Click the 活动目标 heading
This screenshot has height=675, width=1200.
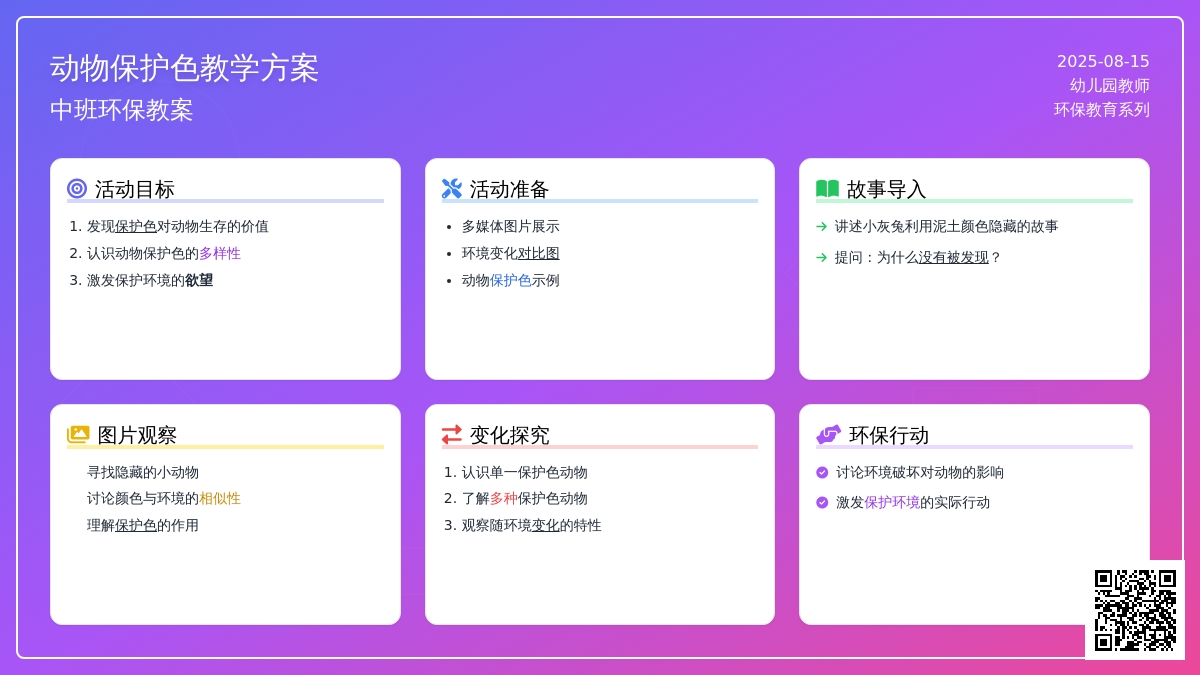[135, 189]
